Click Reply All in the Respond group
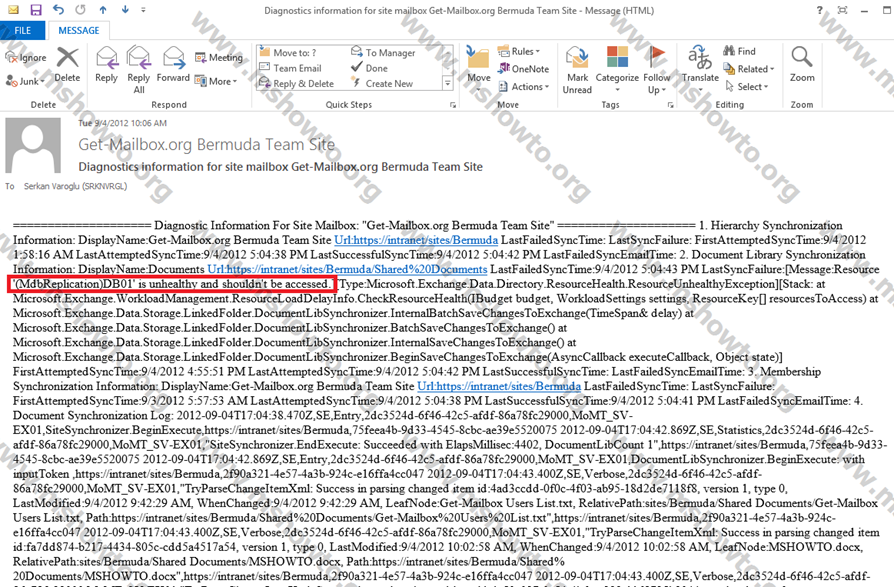 pyautogui.click(x=139, y=70)
